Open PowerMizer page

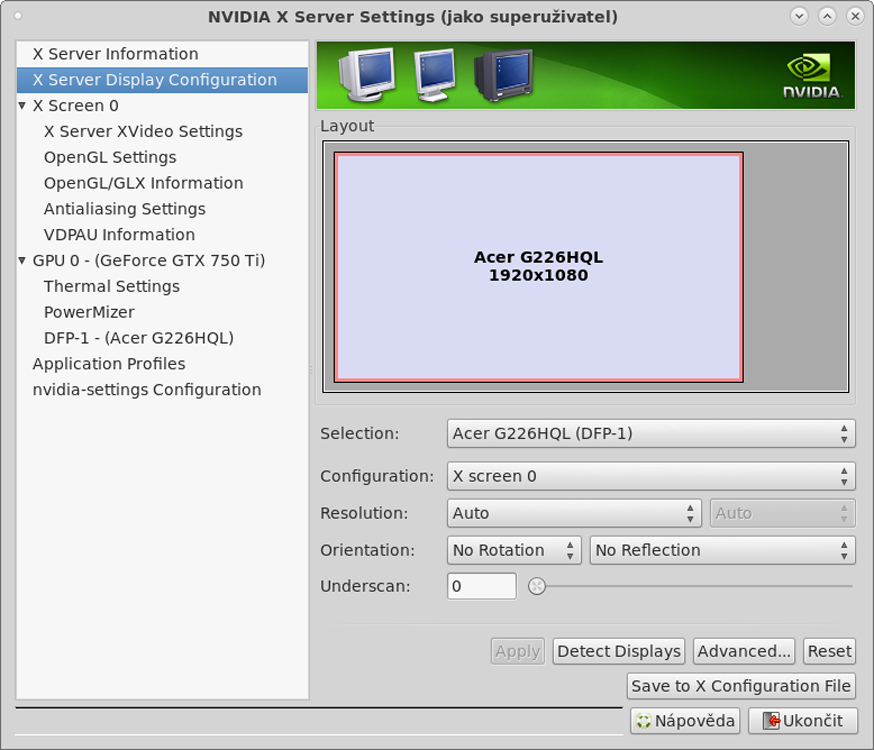click(x=89, y=312)
